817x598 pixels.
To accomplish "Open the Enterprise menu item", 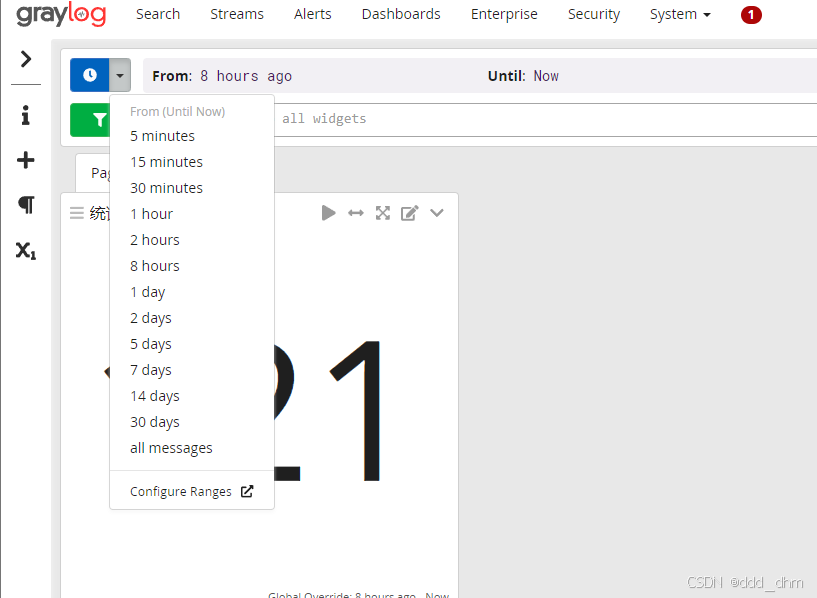I will [504, 14].
